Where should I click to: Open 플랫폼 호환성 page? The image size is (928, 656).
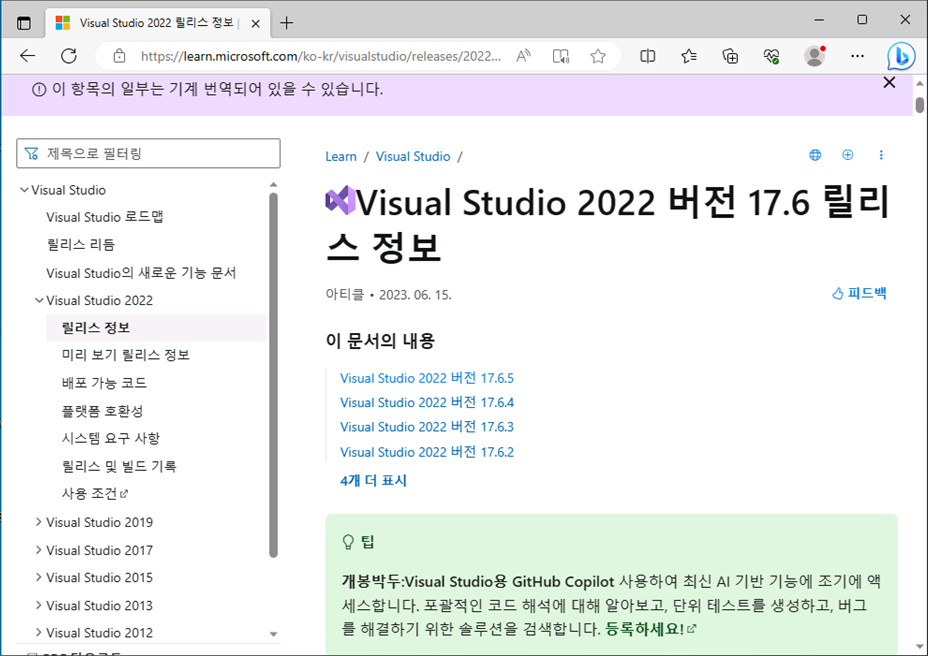(102, 410)
